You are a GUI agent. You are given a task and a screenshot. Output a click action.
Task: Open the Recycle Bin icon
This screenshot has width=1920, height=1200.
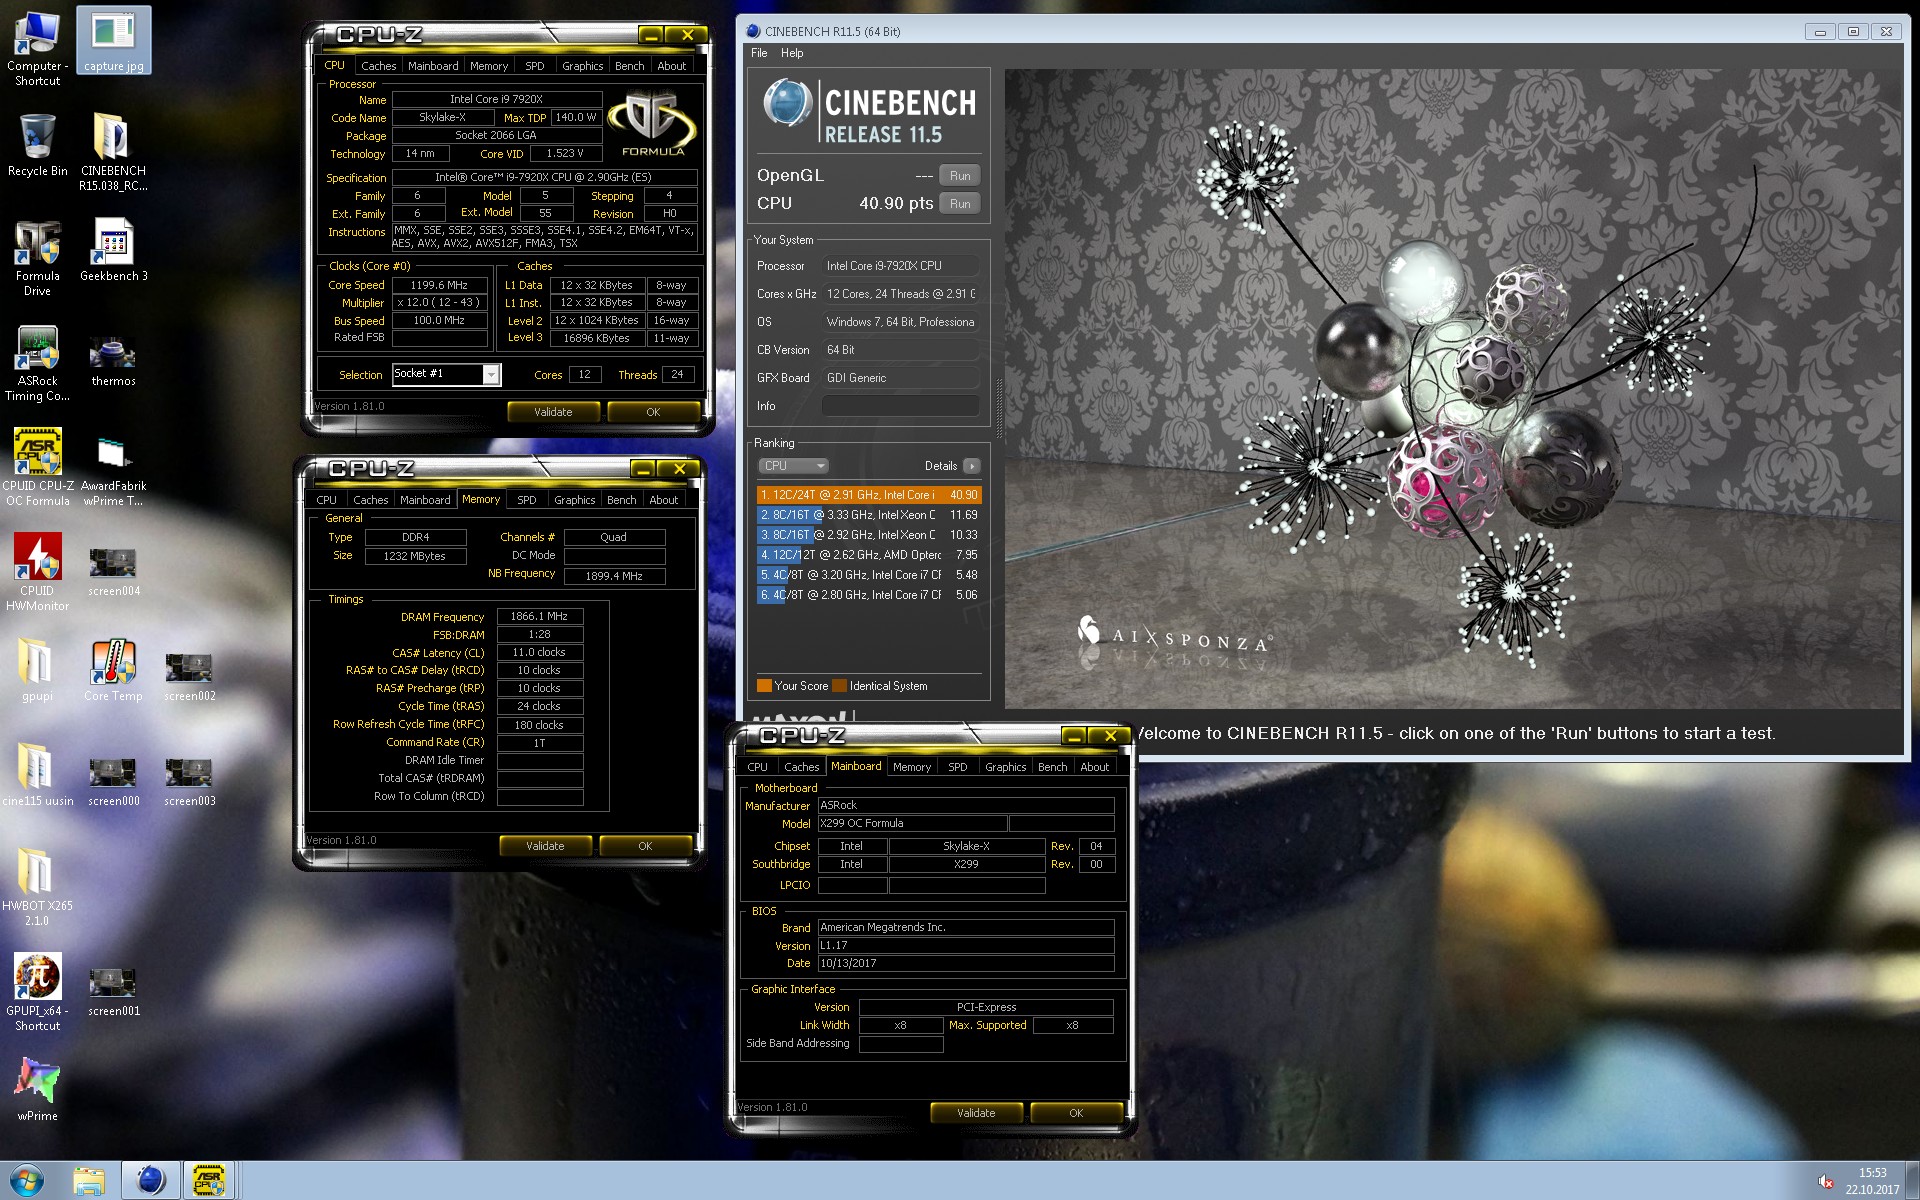coord(37,146)
